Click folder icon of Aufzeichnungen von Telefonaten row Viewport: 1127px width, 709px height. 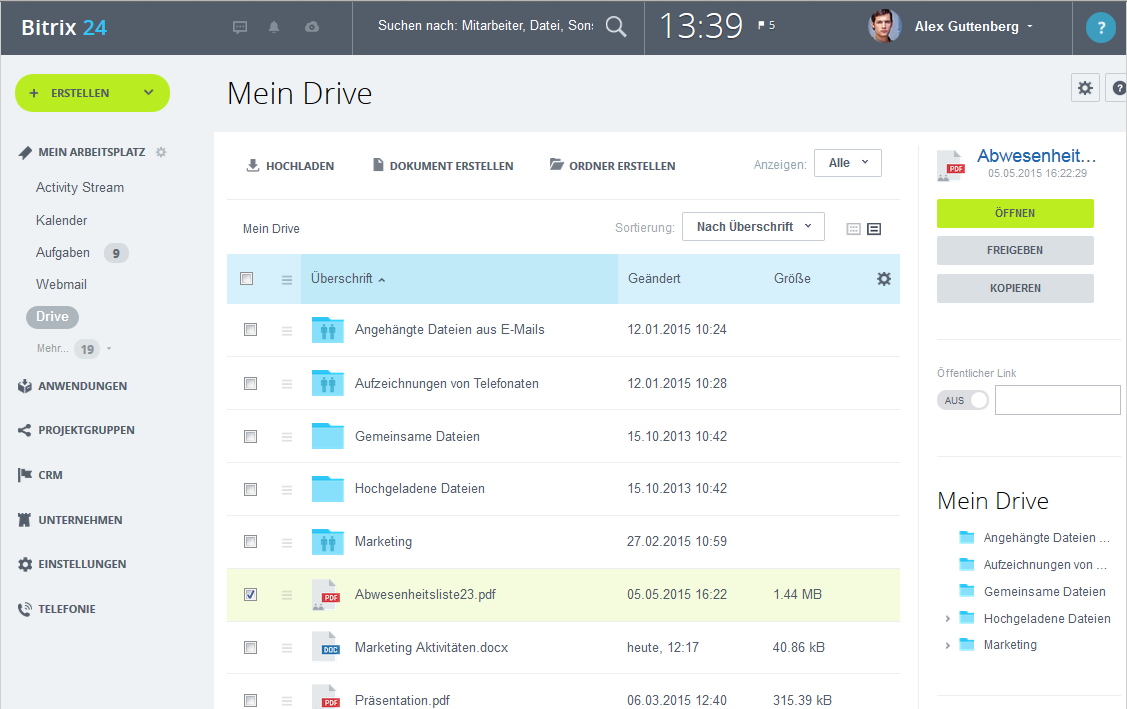pyautogui.click(x=328, y=383)
